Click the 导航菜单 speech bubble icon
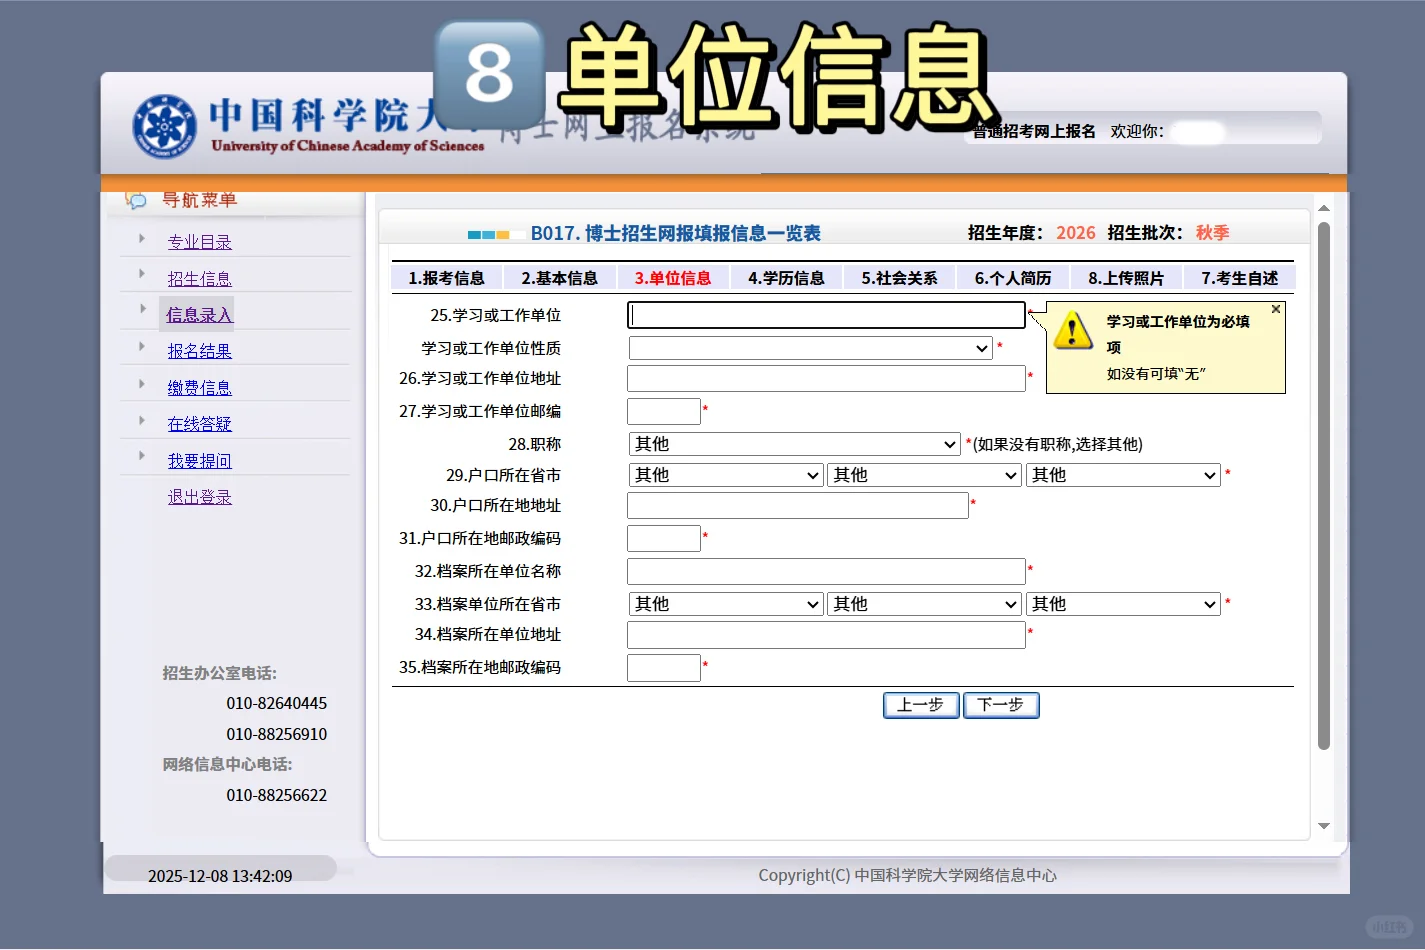Viewport: 1425px width, 950px height. click(136, 200)
